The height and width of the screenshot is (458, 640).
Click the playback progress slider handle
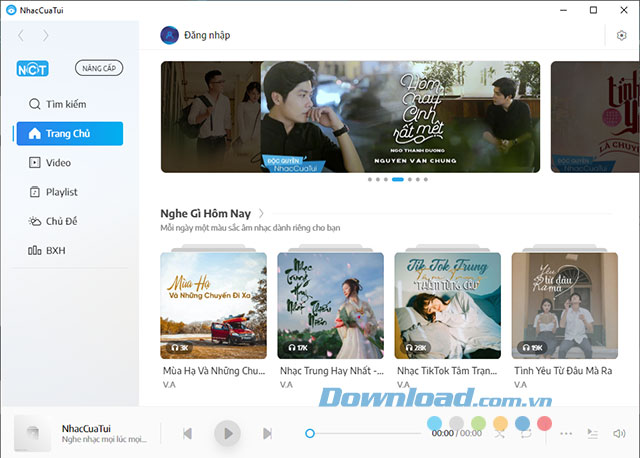310,433
